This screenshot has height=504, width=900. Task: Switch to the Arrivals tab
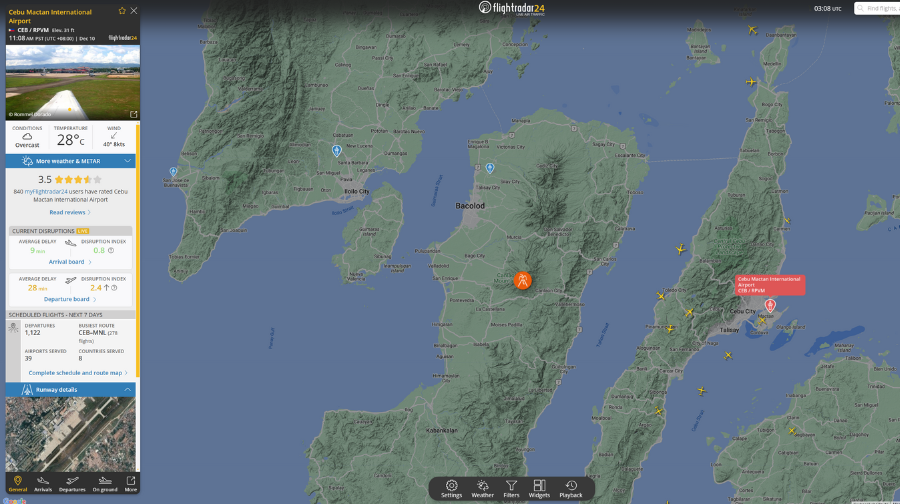point(43,483)
